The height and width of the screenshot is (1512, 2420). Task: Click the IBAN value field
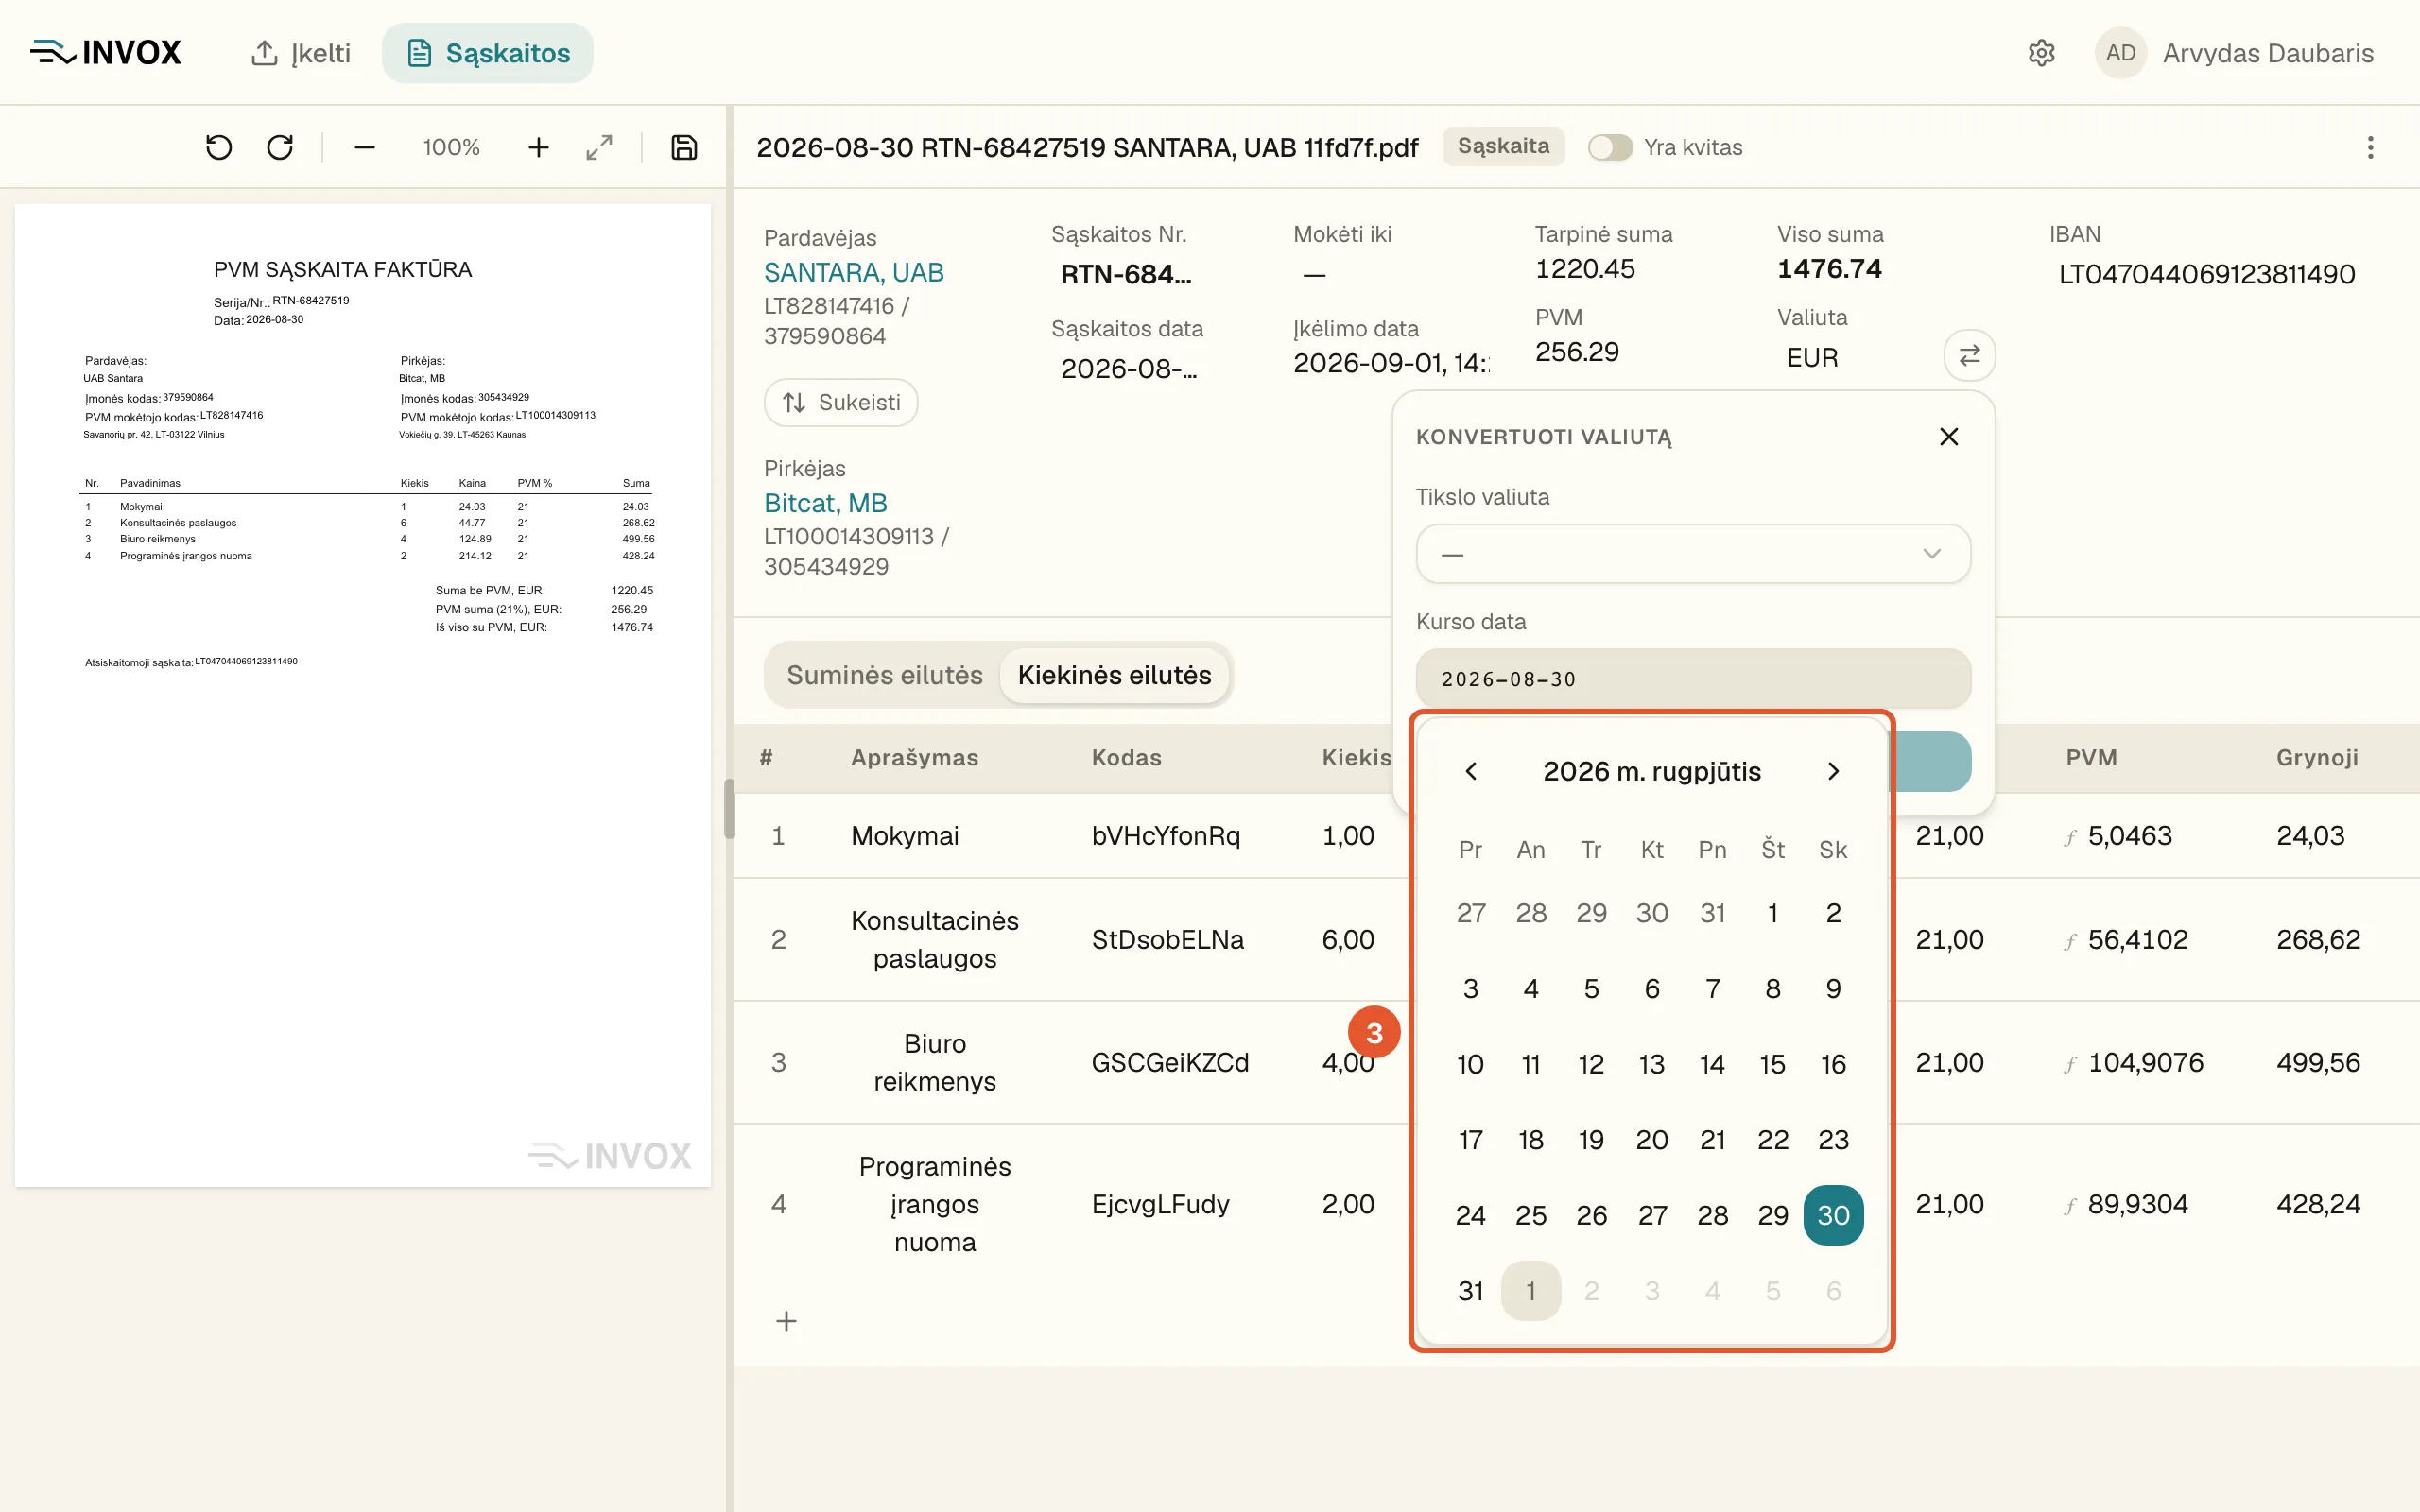tap(2207, 274)
